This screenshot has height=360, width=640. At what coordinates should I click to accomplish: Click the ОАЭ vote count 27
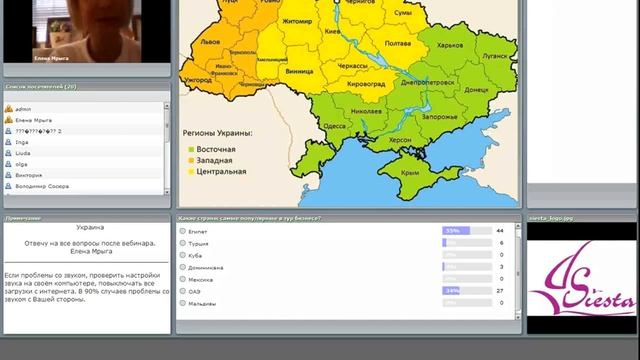point(500,291)
